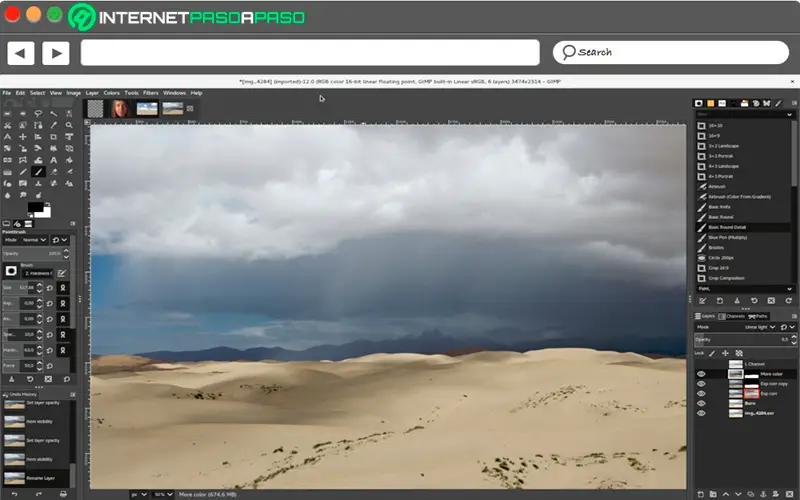800x500 pixels.
Task: Choose the Eraser tool
Action: 54,171
